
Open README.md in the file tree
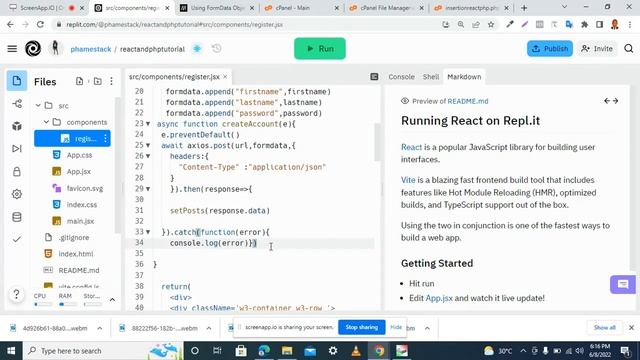coord(78,270)
